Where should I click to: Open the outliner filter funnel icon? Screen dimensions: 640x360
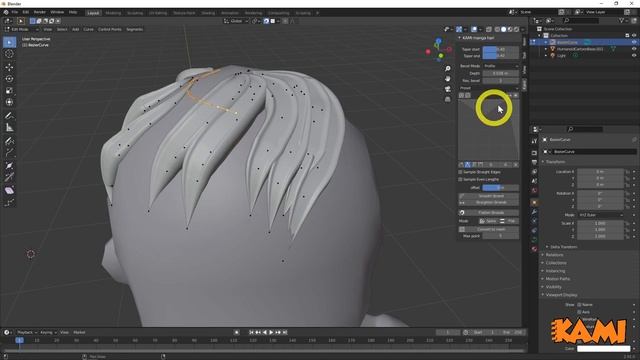[x=621, y=20]
